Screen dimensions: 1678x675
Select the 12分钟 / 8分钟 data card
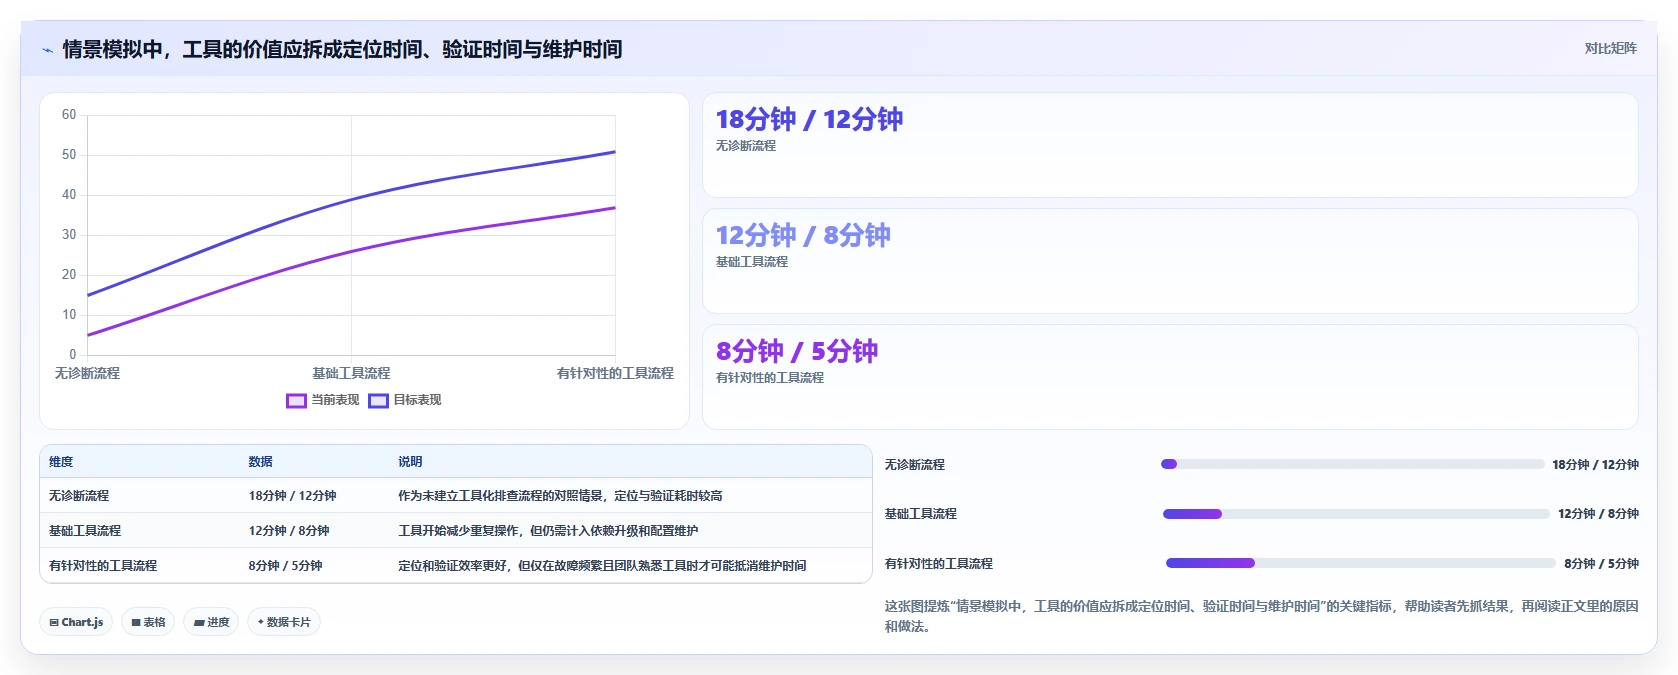1170,261
